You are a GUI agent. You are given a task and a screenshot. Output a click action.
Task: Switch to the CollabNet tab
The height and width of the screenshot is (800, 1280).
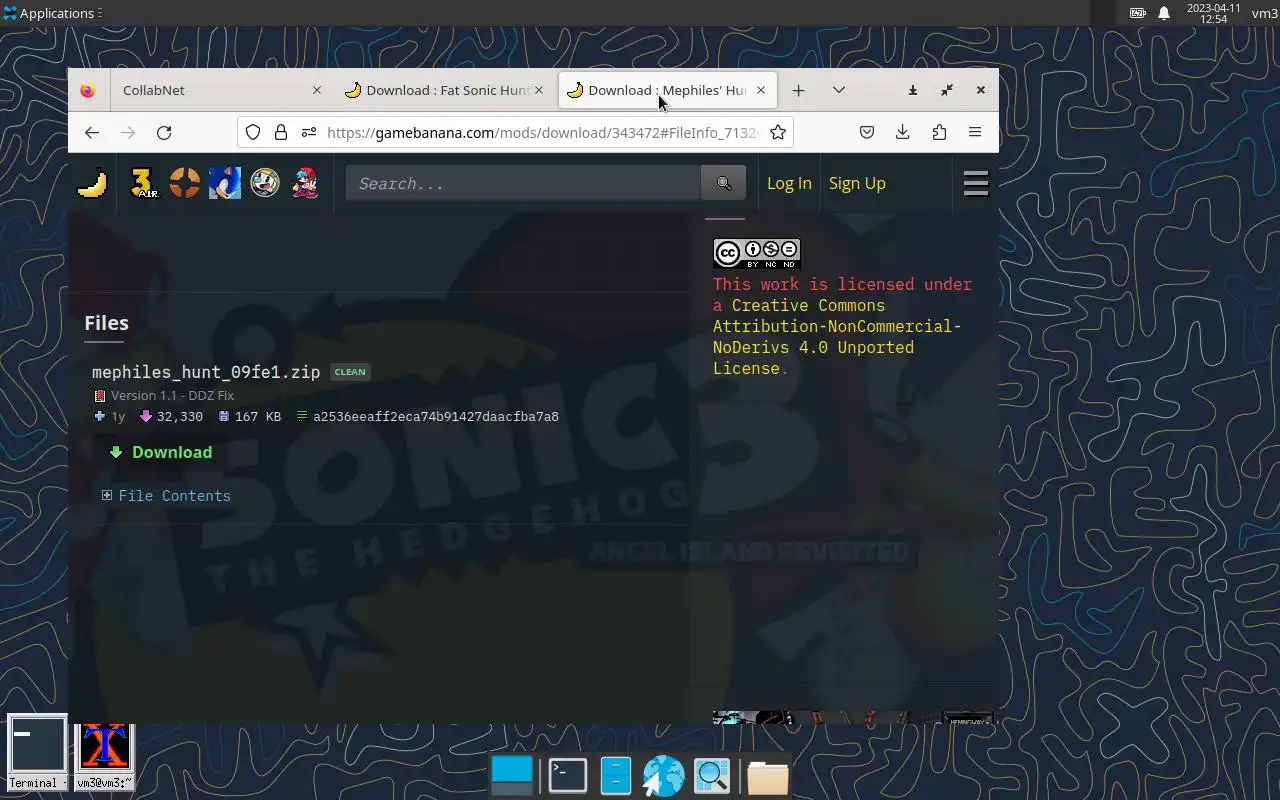pyautogui.click(x=218, y=90)
